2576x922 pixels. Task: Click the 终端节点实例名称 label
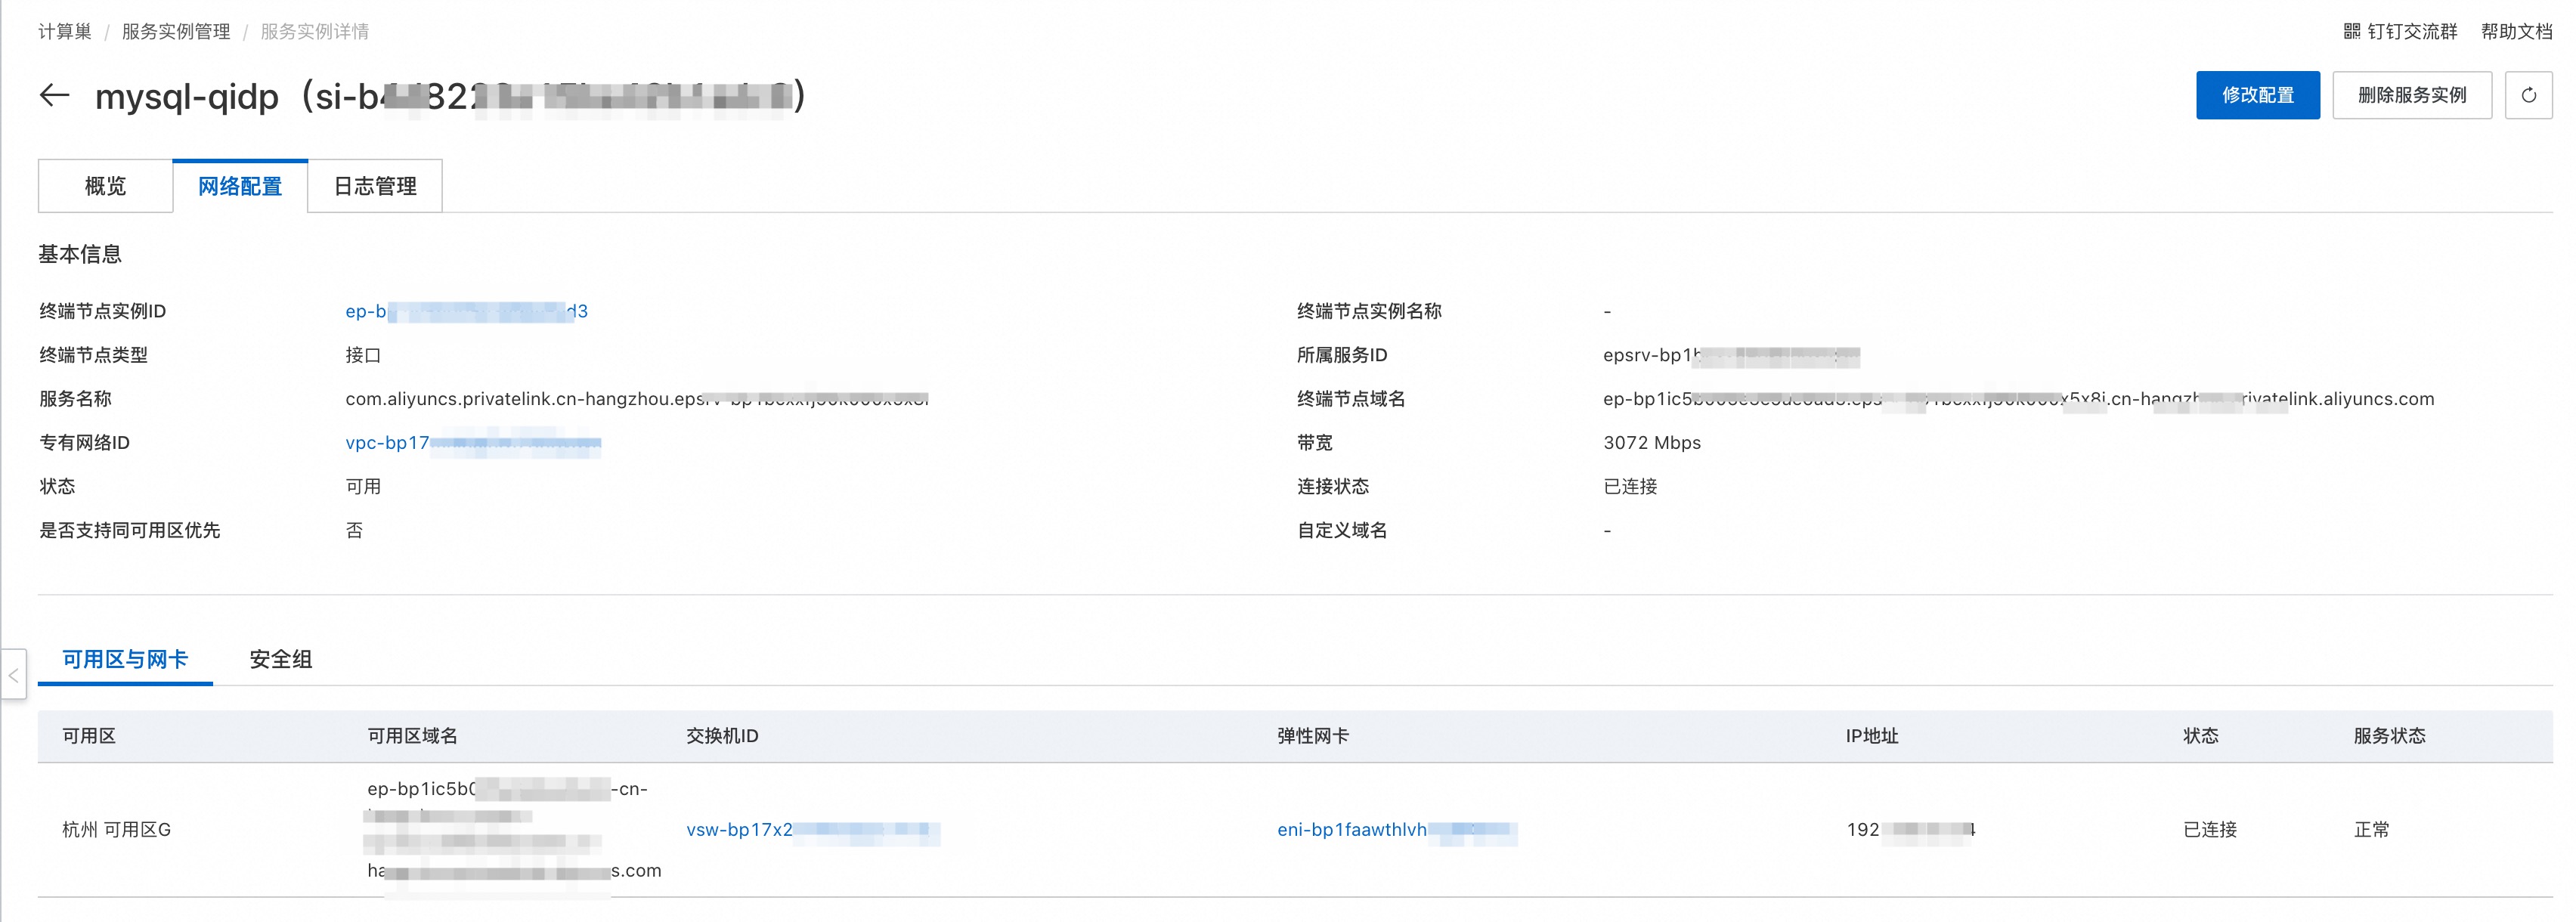point(1369,311)
